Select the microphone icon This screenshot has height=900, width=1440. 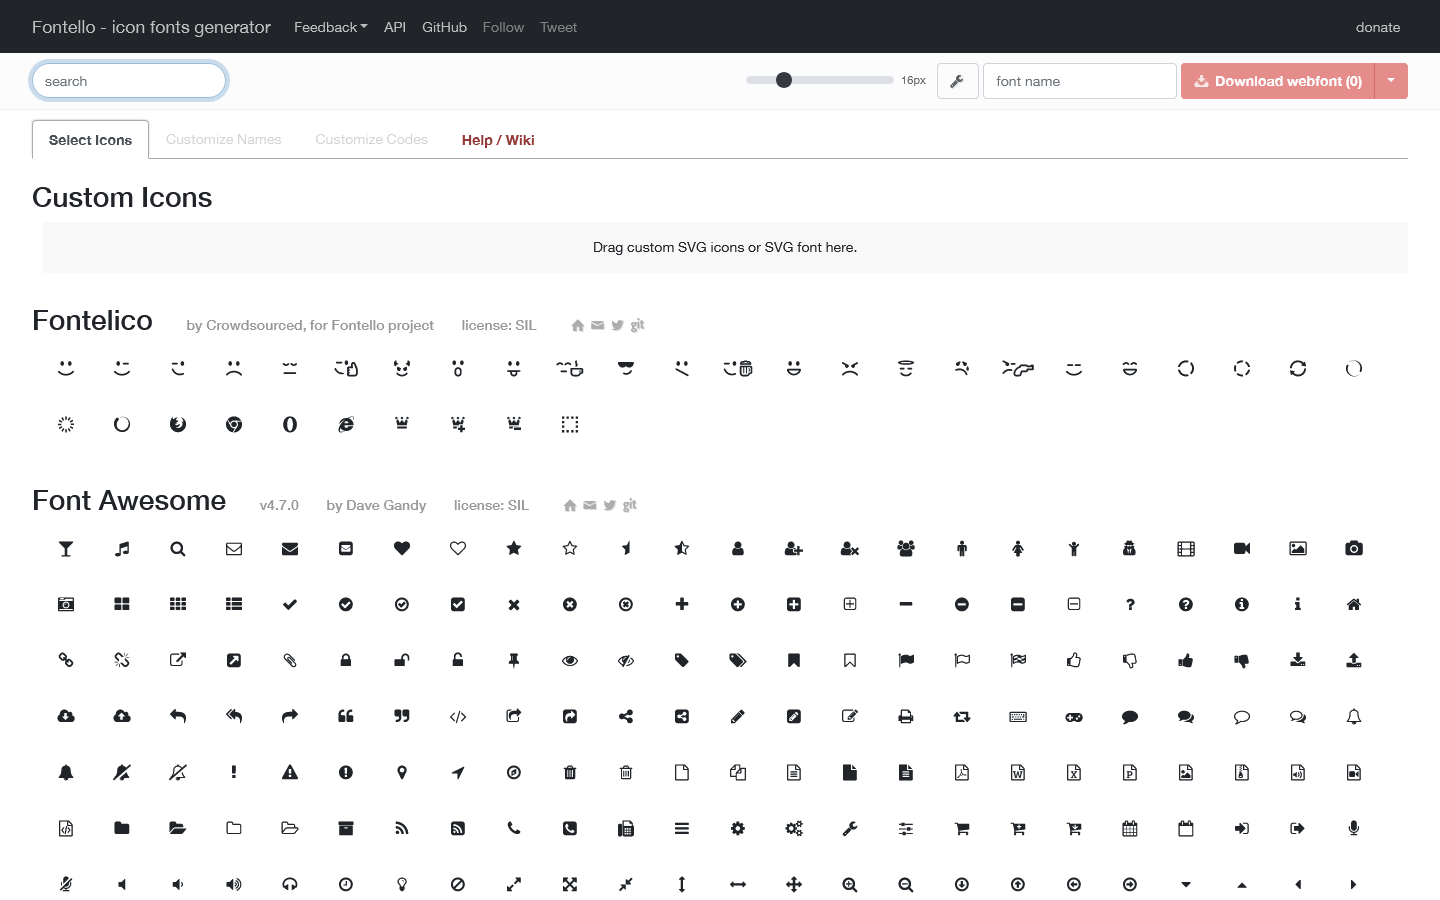point(1354,828)
